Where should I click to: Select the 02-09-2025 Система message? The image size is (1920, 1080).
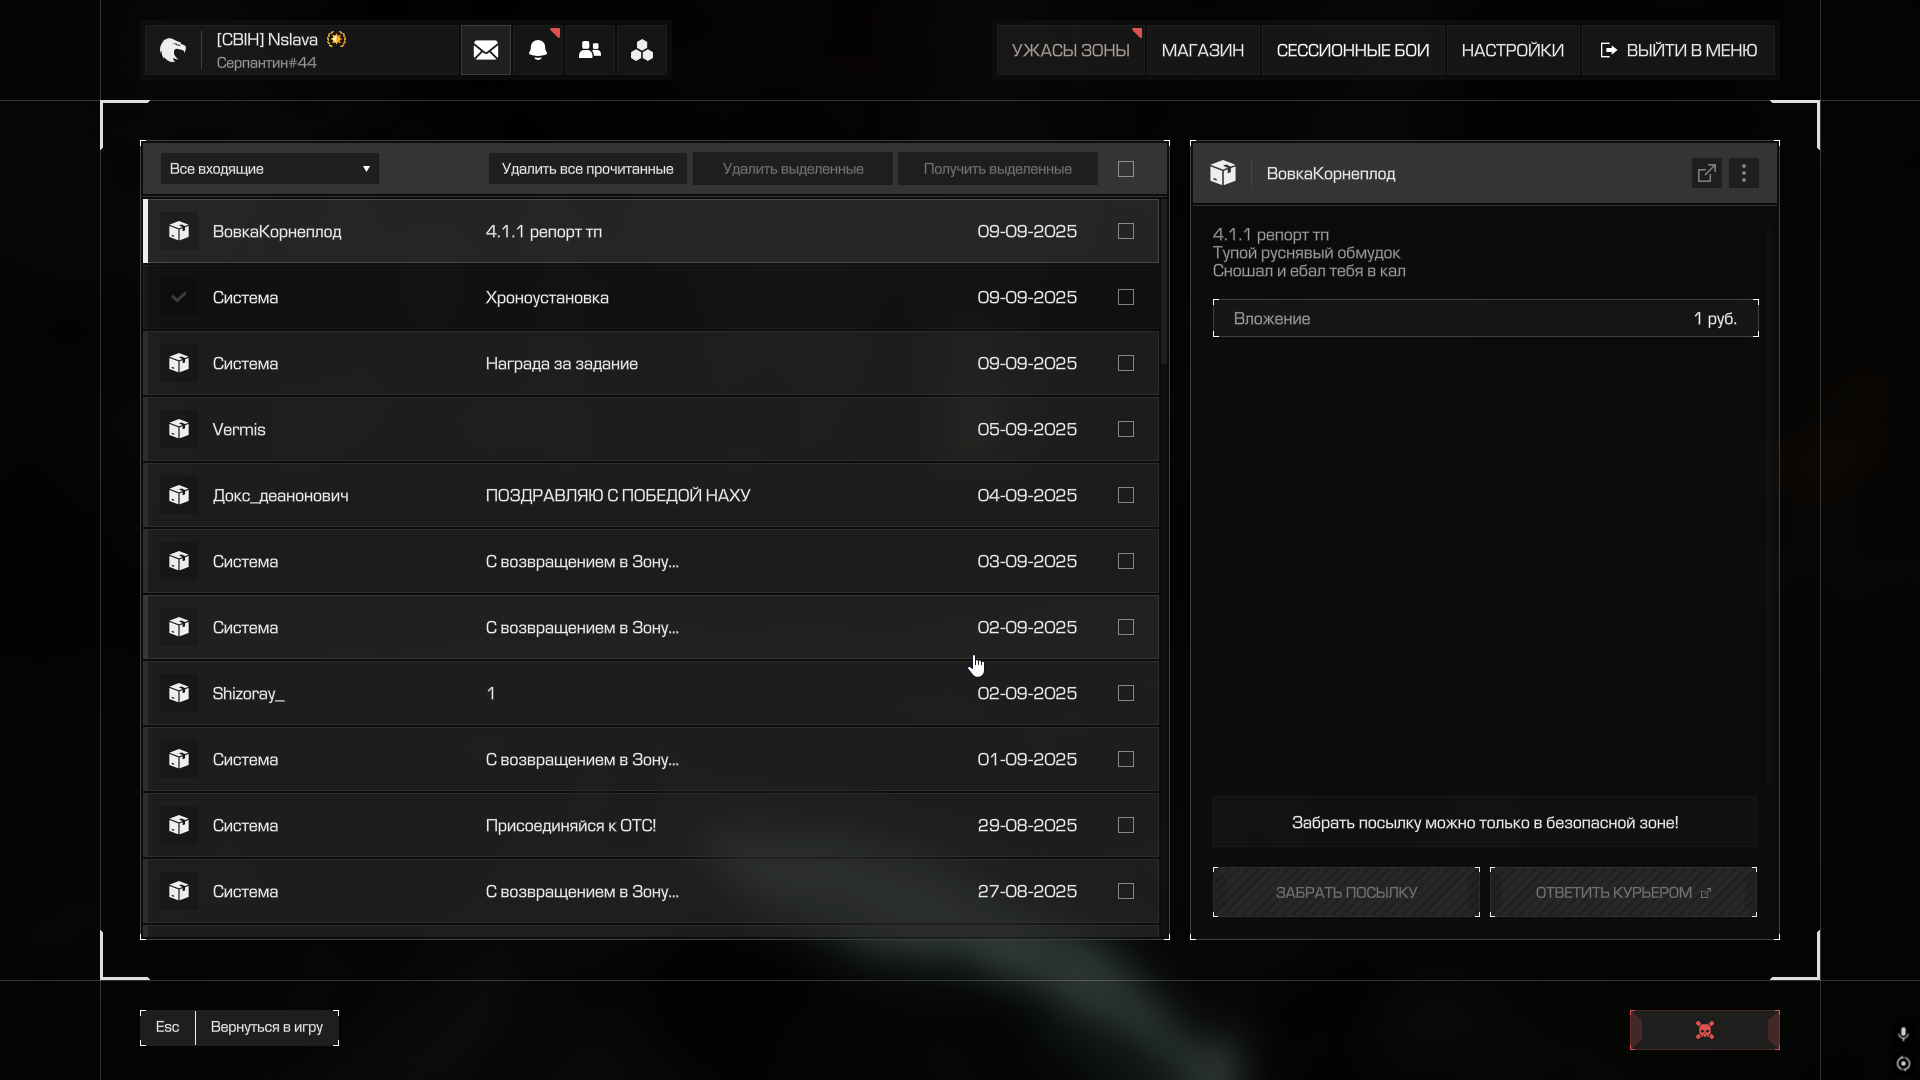(652, 627)
